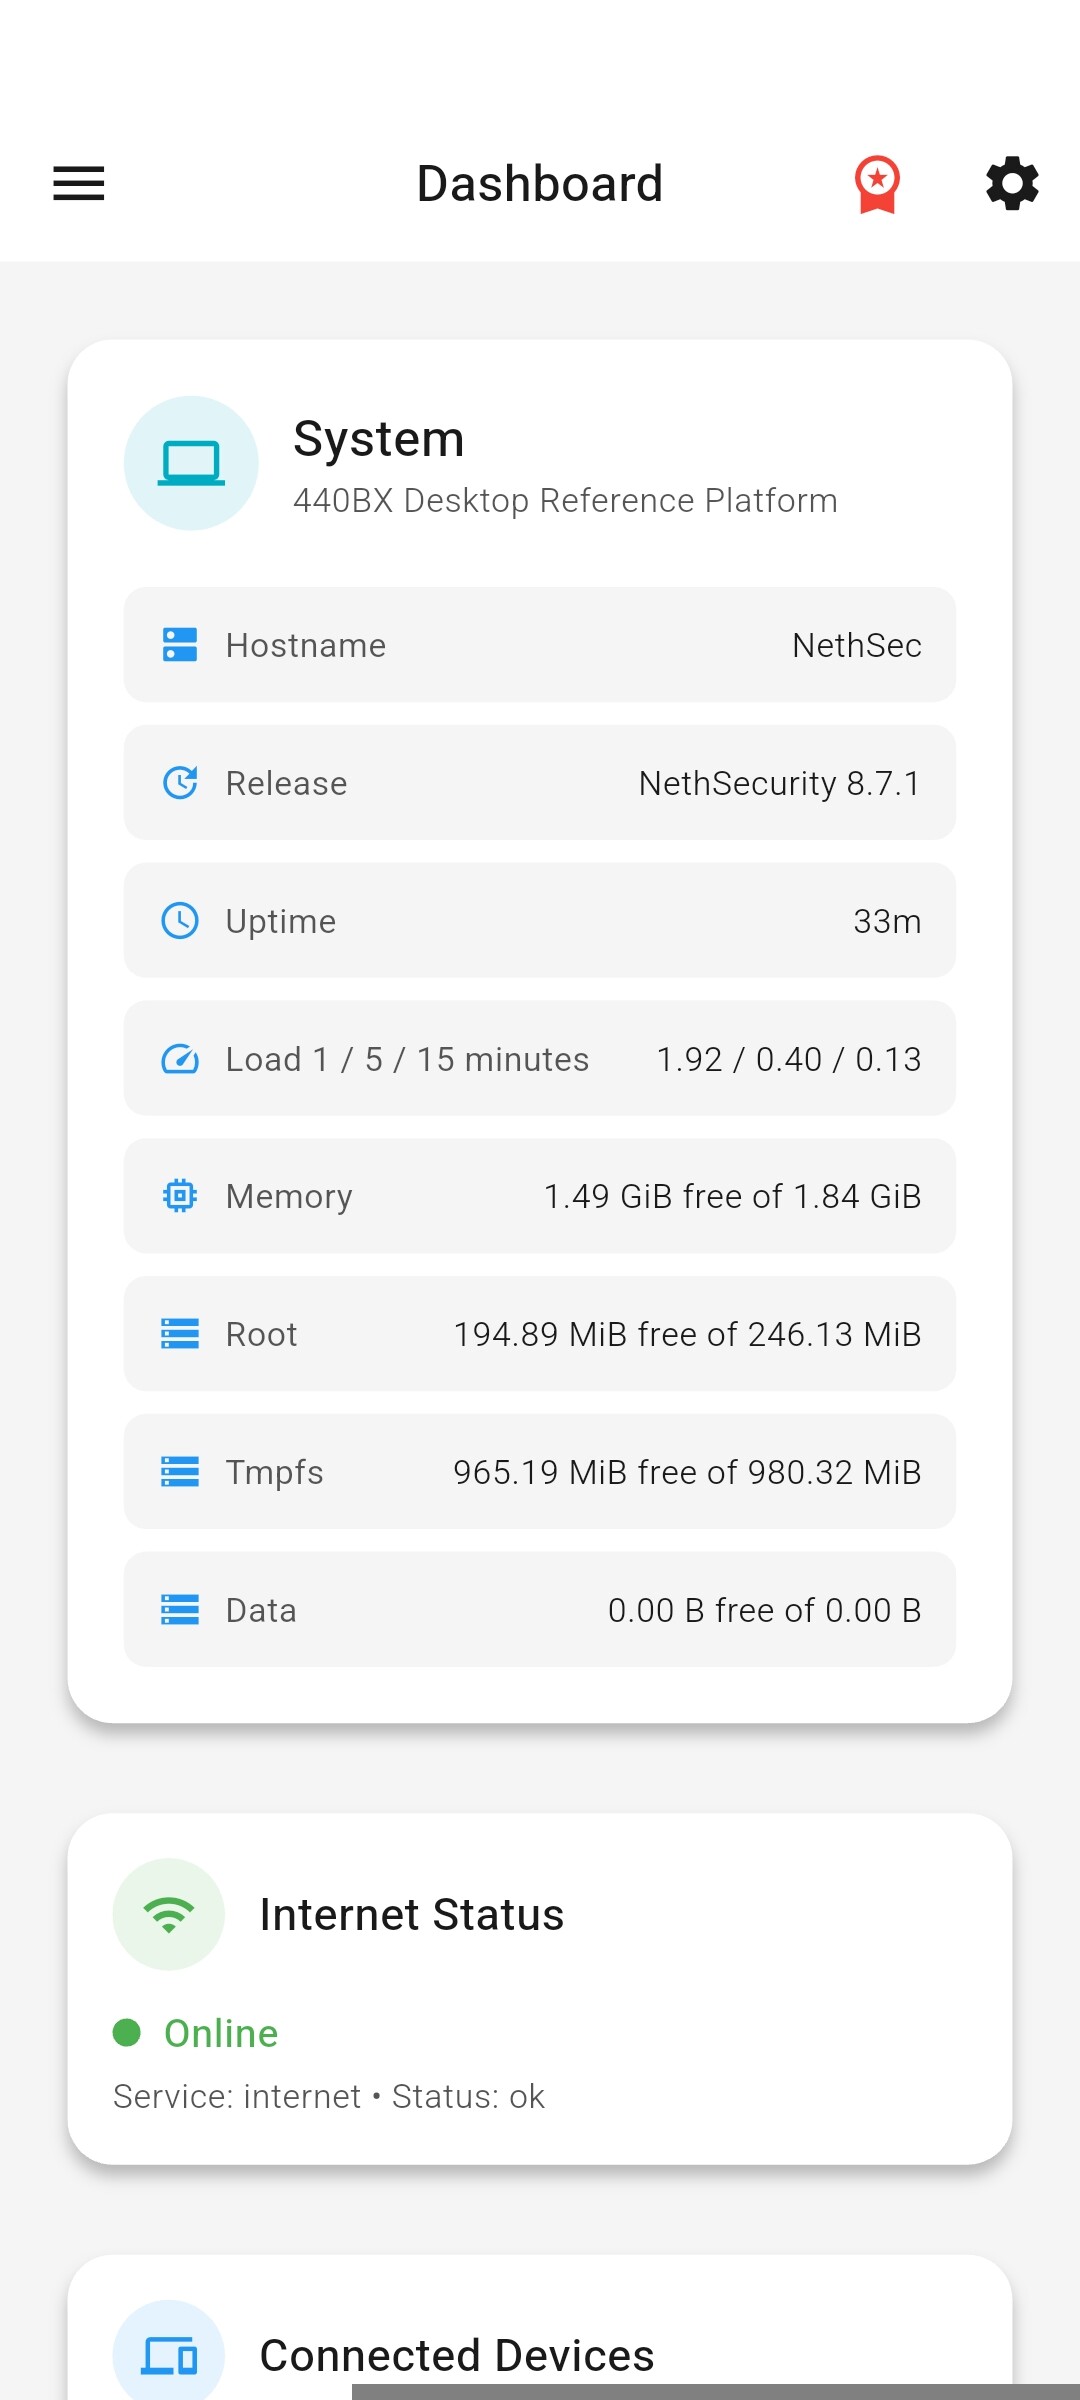Open the Connected Devices card heading
Image resolution: width=1080 pixels, height=2400 pixels.
click(457, 2355)
